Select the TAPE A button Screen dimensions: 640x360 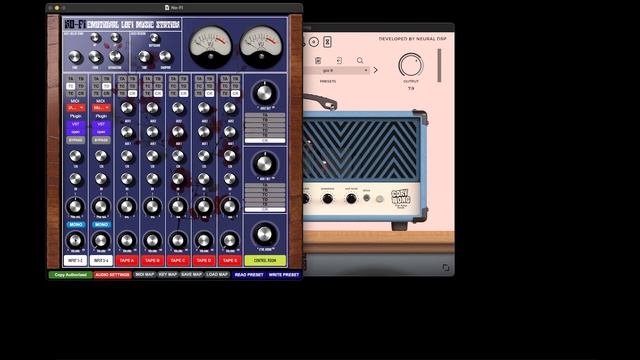(x=127, y=260)
